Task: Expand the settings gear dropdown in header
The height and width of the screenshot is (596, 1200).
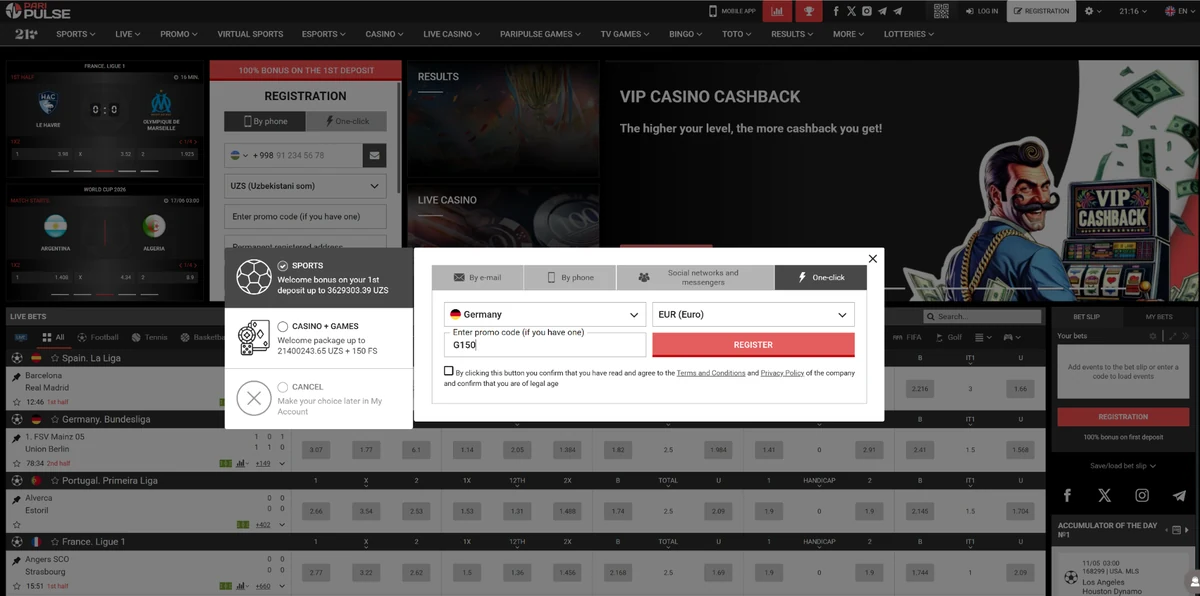Action: point(1093,11)
